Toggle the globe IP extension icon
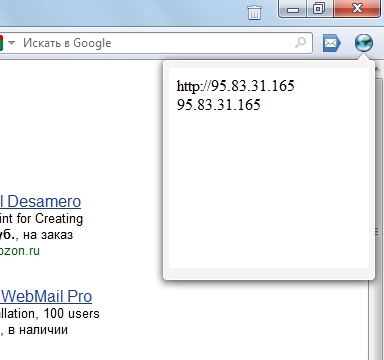Viewport: 384px width, 360px height. pyautogui.click(x=363, y=43)
